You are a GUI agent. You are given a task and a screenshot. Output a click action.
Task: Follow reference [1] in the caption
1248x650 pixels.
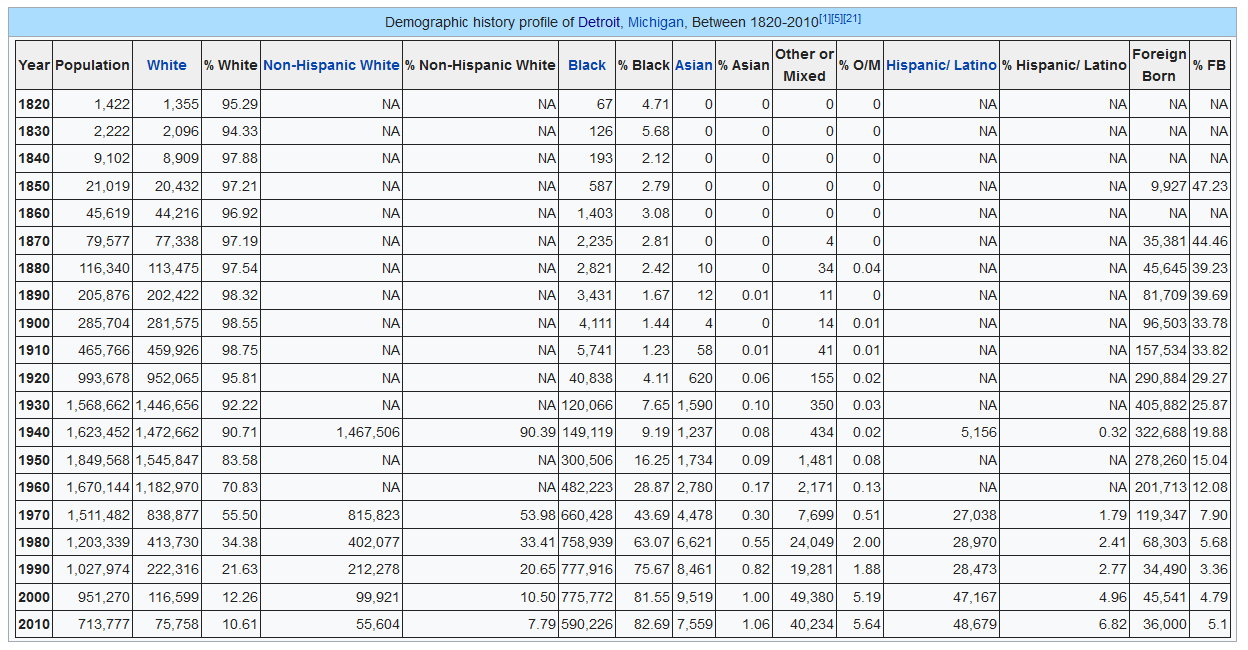pyautogui.click(x=825, y=18)
